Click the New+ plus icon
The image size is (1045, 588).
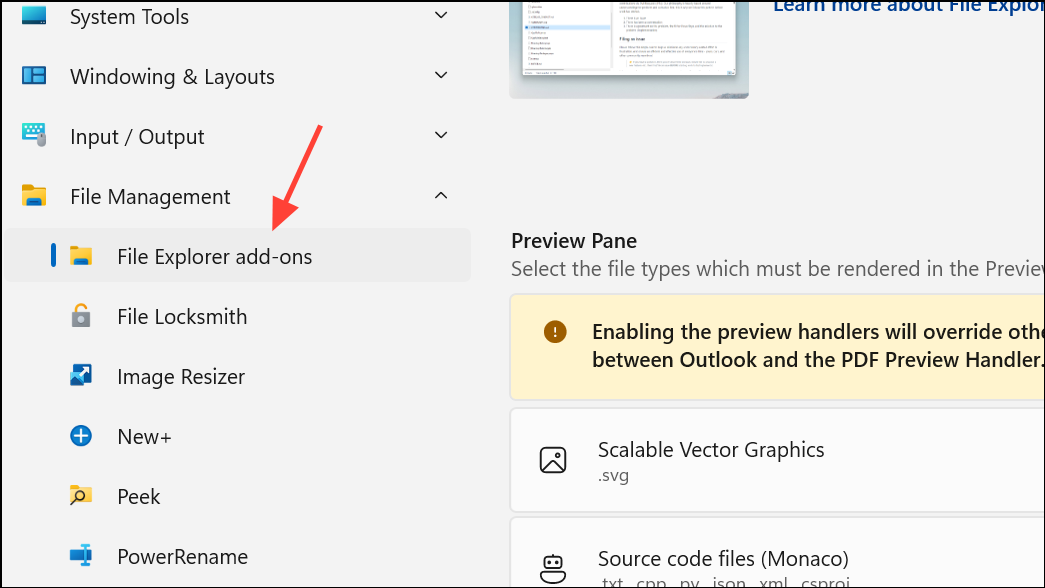[82, 436]
